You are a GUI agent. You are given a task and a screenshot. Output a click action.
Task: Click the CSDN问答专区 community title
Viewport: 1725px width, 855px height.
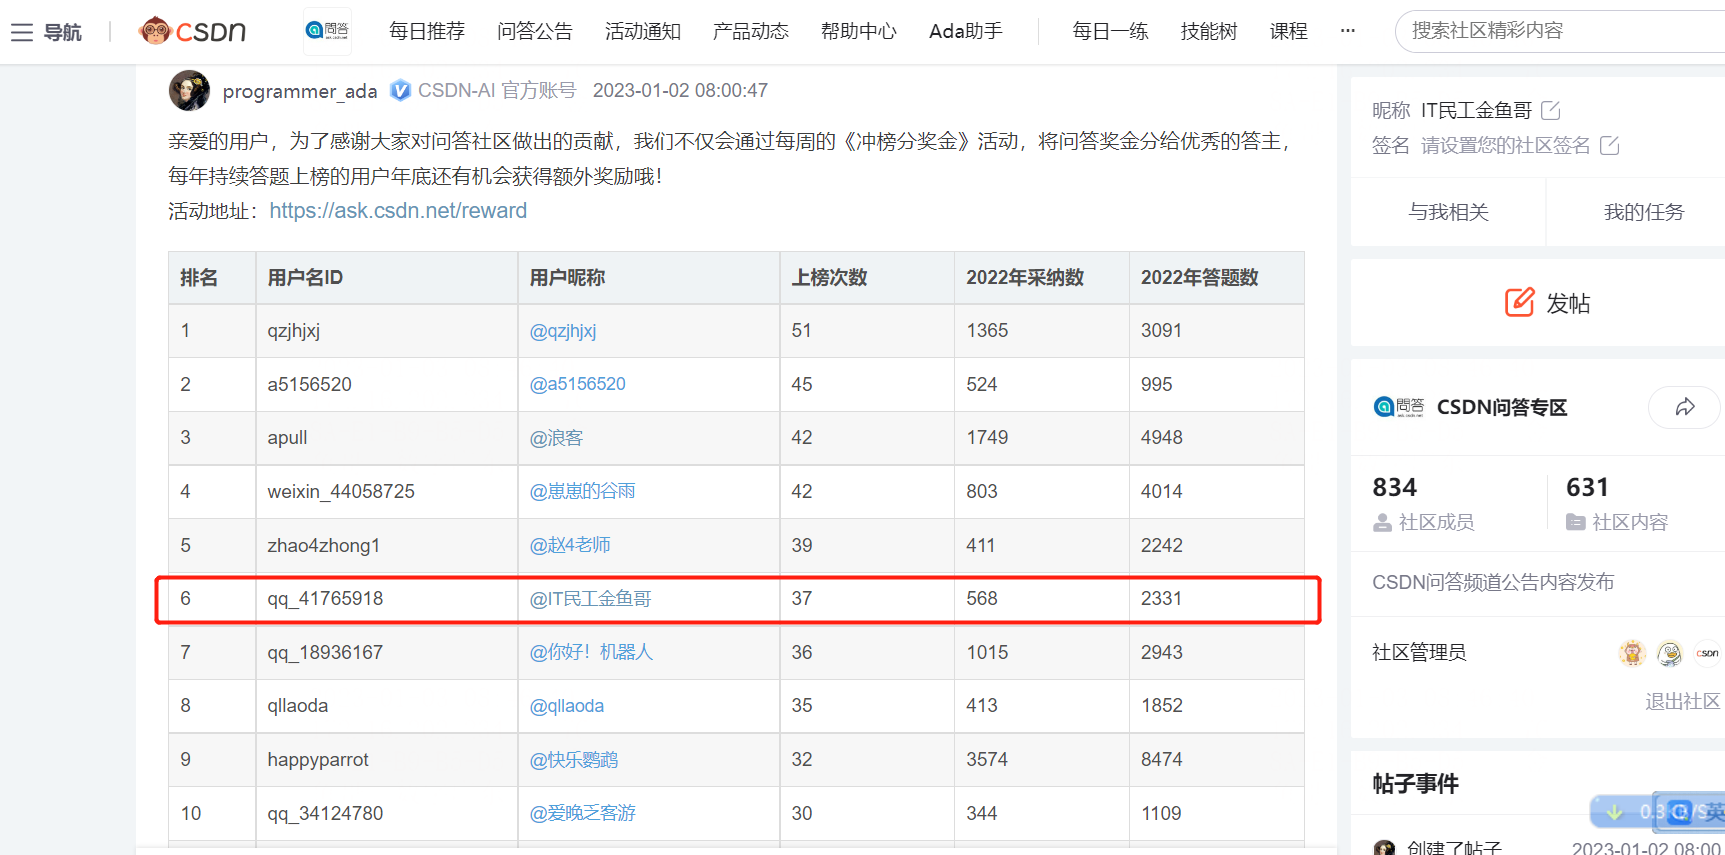(1502, 407)
